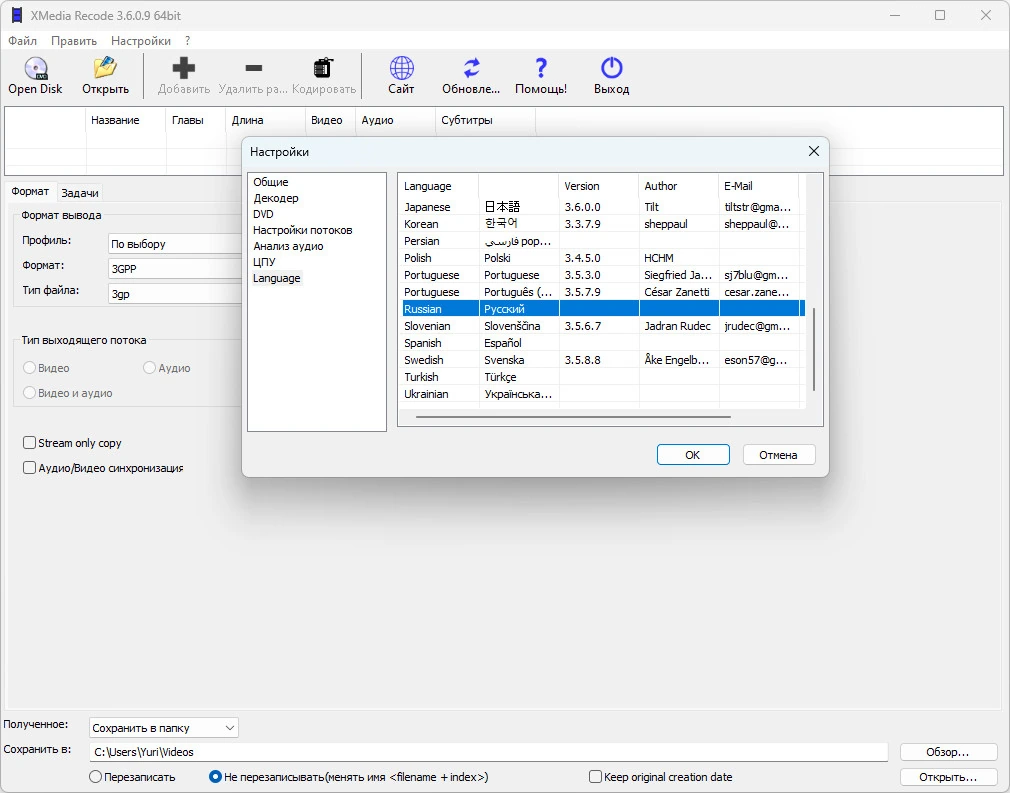Click the Название column header in file list
This screenshot has height=793, width=1010.
pos(126,120)
